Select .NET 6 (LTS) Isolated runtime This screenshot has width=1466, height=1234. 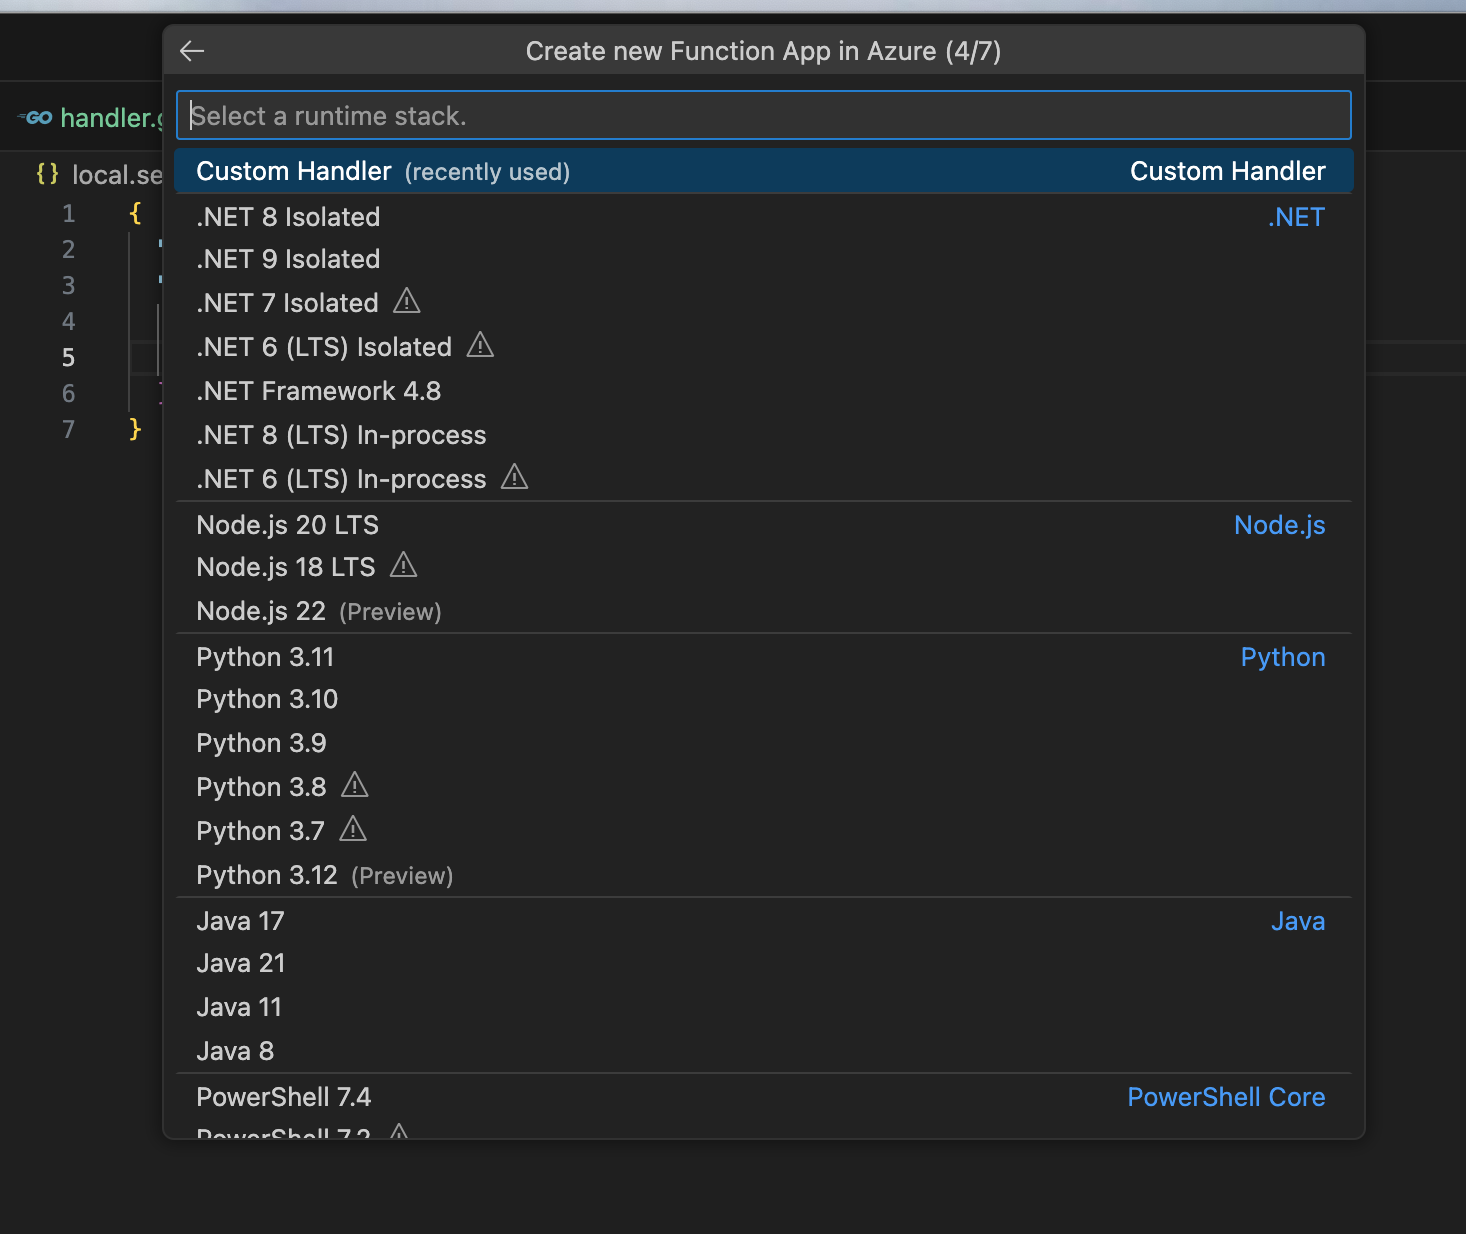click(x=764, y=347)
